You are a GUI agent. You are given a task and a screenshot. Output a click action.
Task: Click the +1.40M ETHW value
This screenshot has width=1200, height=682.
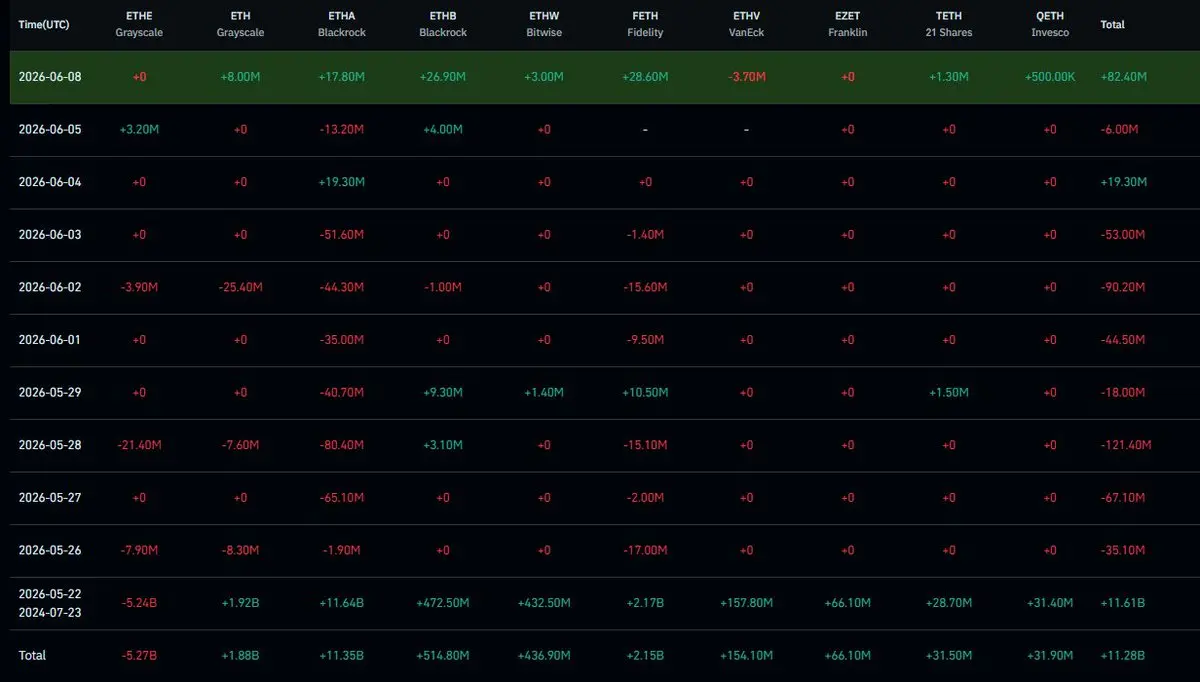[544, 393]
